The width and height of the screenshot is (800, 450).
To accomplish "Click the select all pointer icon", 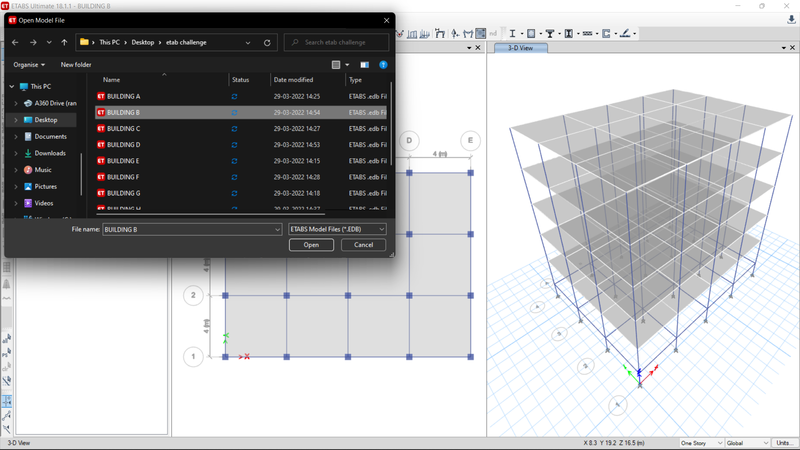I will point(7,339).
